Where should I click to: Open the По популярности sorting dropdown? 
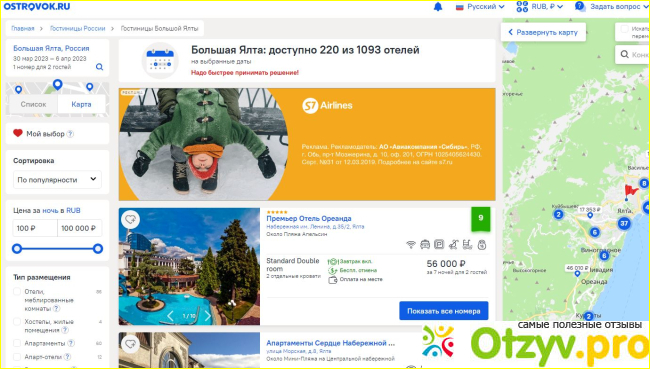57,180
